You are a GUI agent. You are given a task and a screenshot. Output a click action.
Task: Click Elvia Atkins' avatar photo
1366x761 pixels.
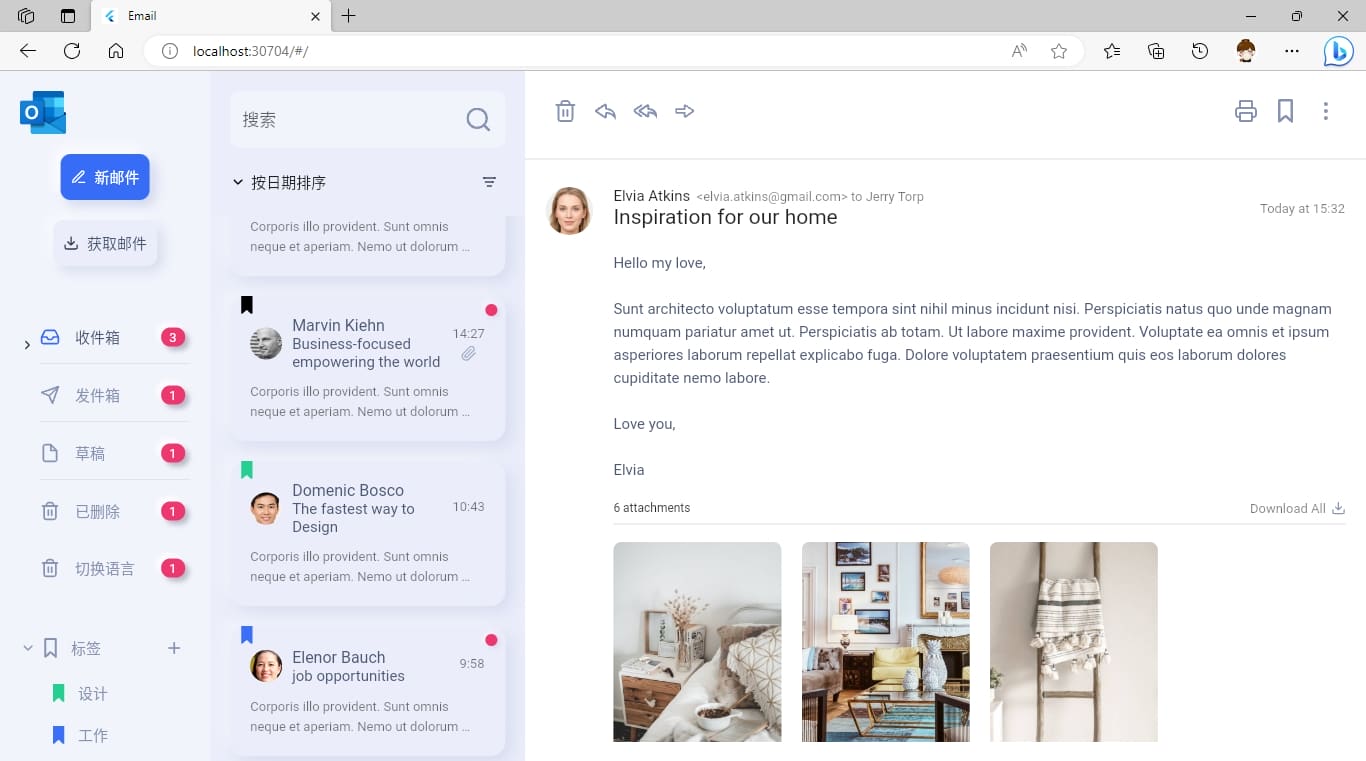(x=569, y=210)
